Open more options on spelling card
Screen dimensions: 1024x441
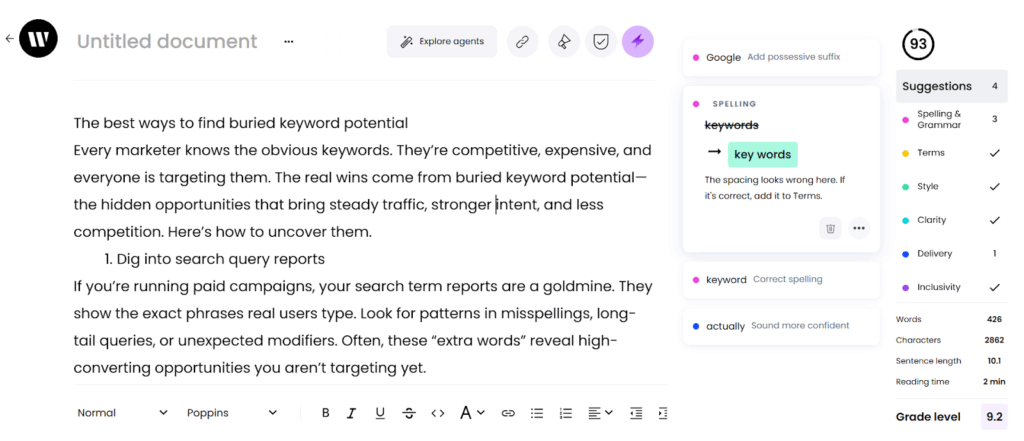859,228
